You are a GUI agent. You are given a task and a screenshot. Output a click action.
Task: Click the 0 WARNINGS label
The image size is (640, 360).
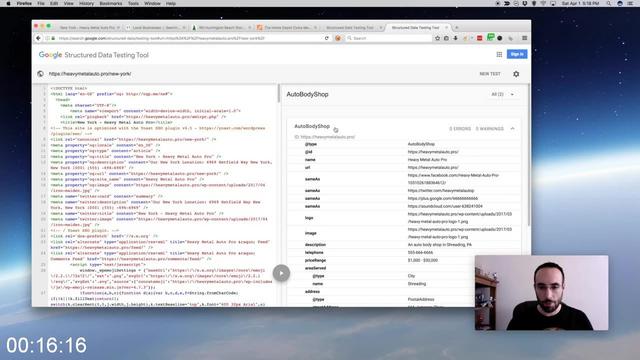489,129
